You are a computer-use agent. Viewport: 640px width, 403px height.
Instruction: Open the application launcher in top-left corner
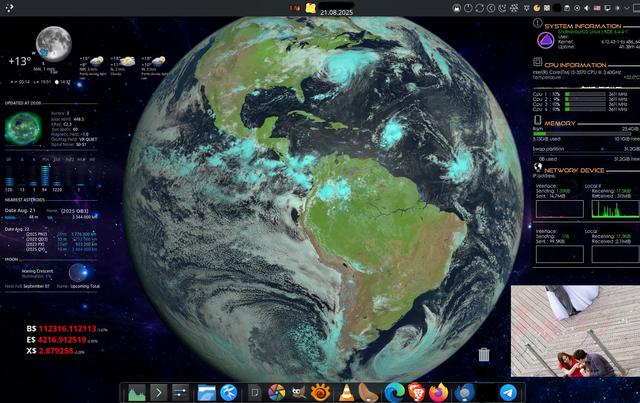click(x=9, y=8)
